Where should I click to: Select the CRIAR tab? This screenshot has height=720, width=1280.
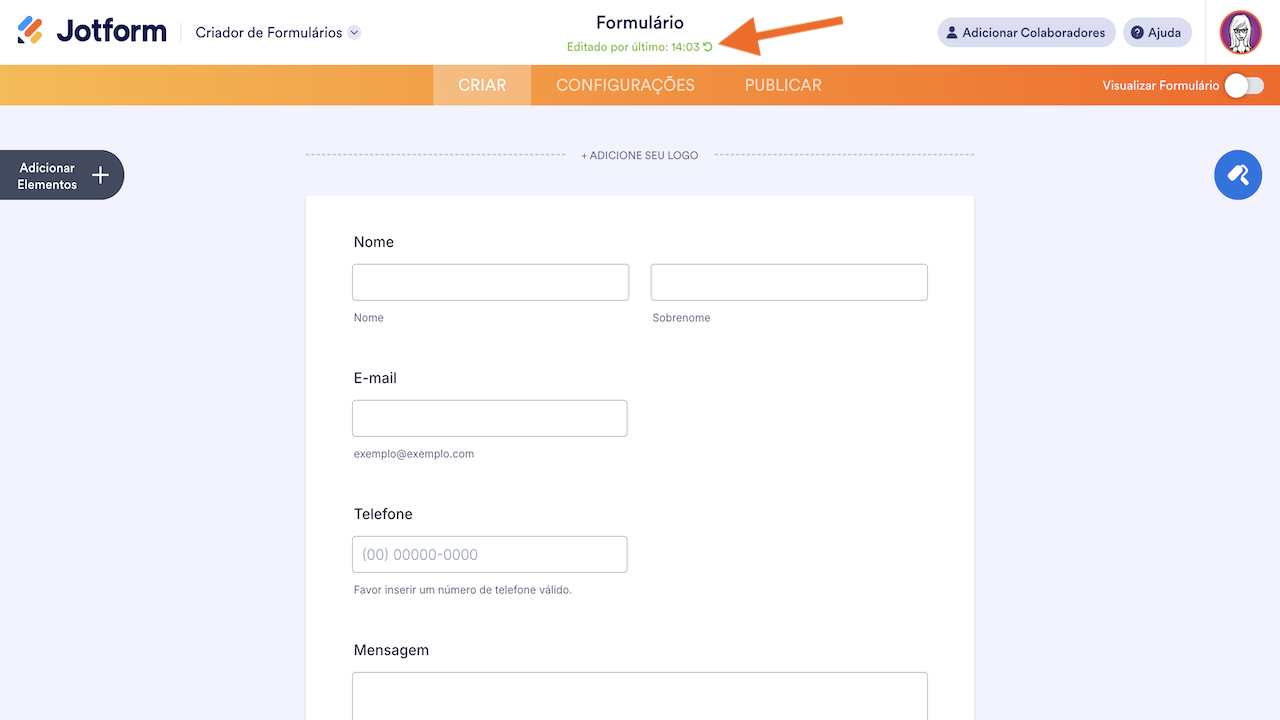[482, 85]
